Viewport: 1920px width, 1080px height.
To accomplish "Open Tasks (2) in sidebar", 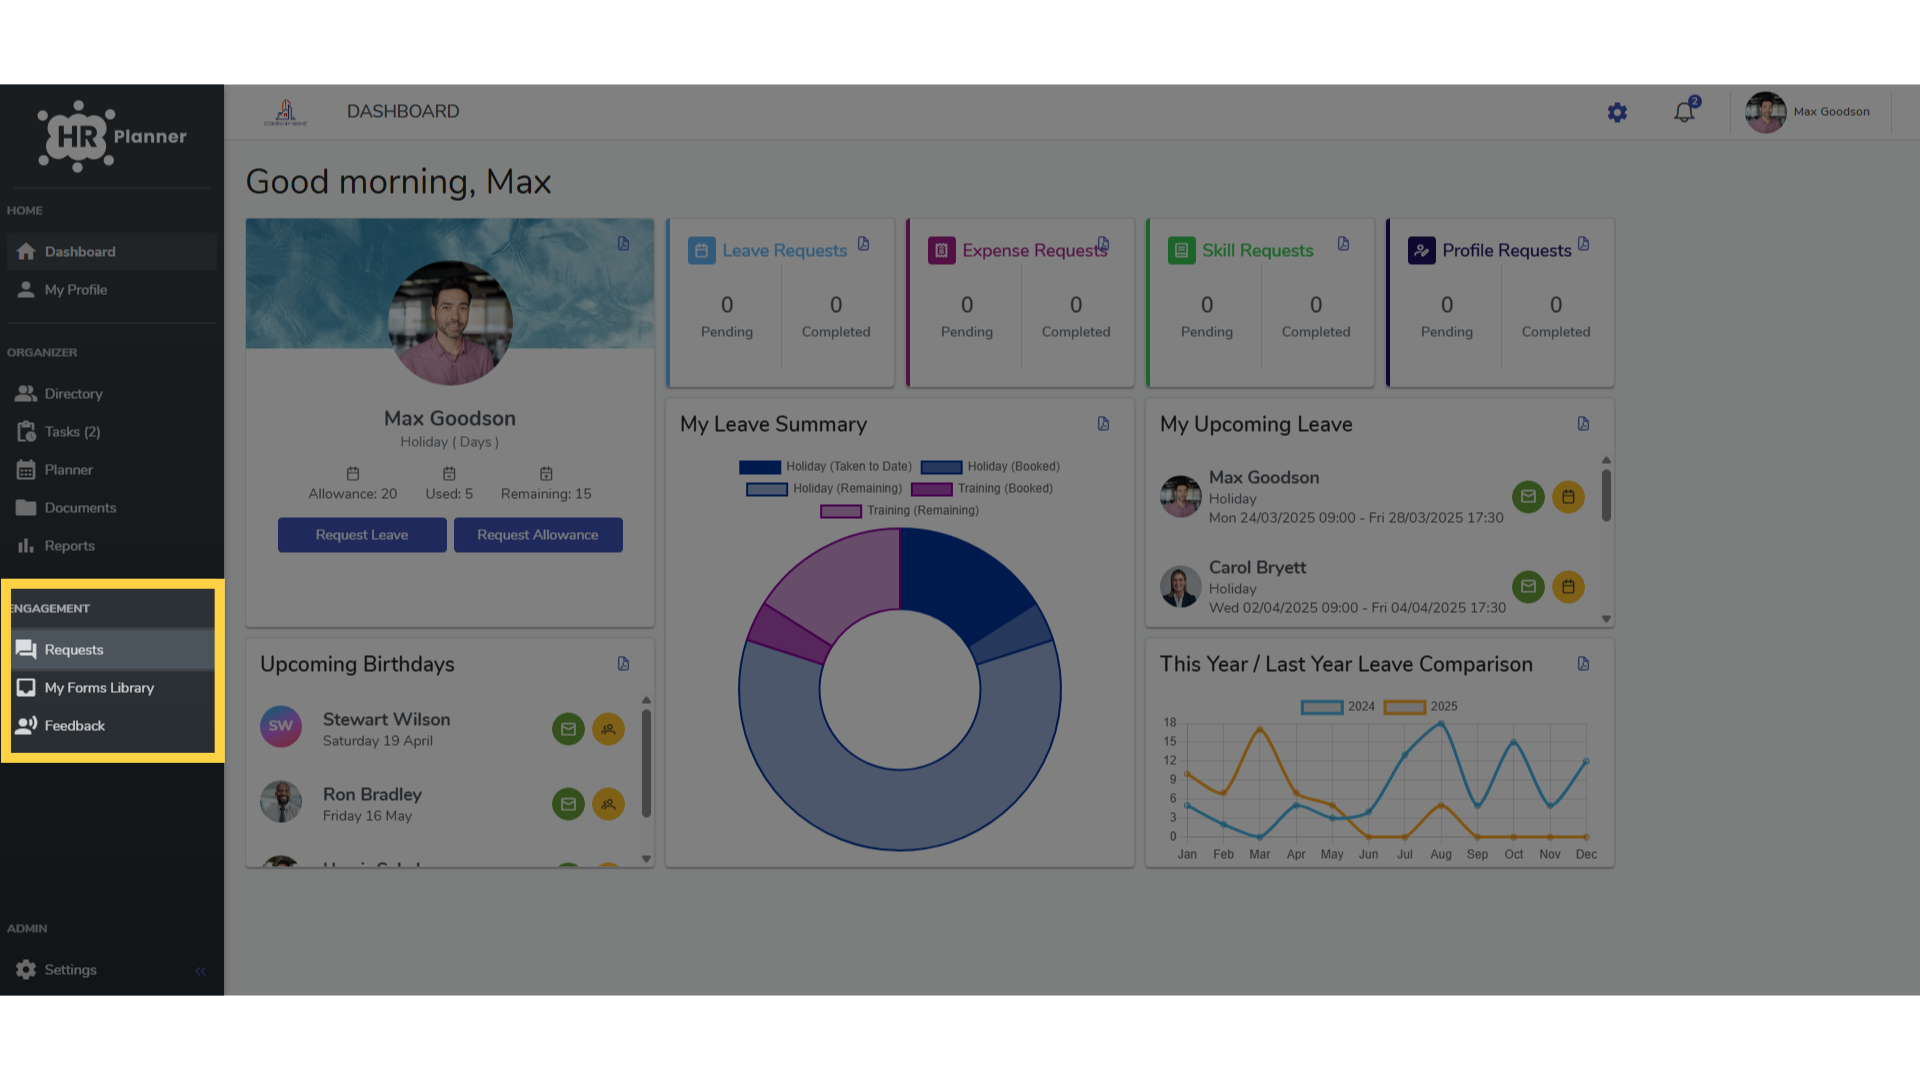I will coord(111,432).
